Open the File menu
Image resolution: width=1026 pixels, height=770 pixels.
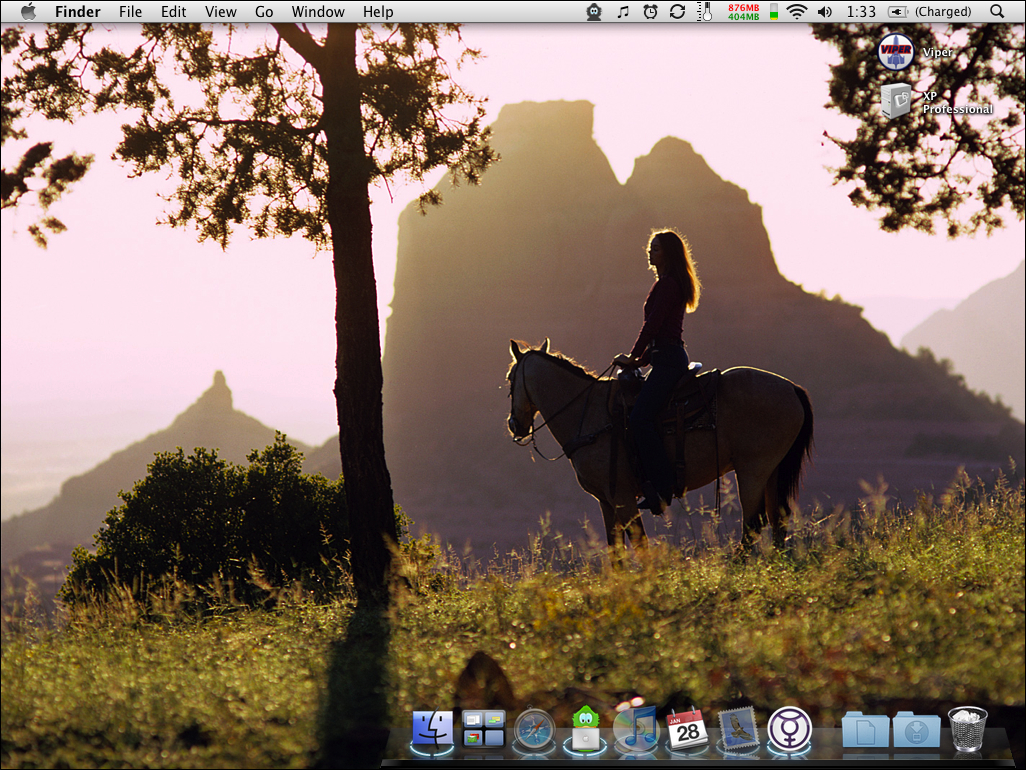click(x=130, y=12)
